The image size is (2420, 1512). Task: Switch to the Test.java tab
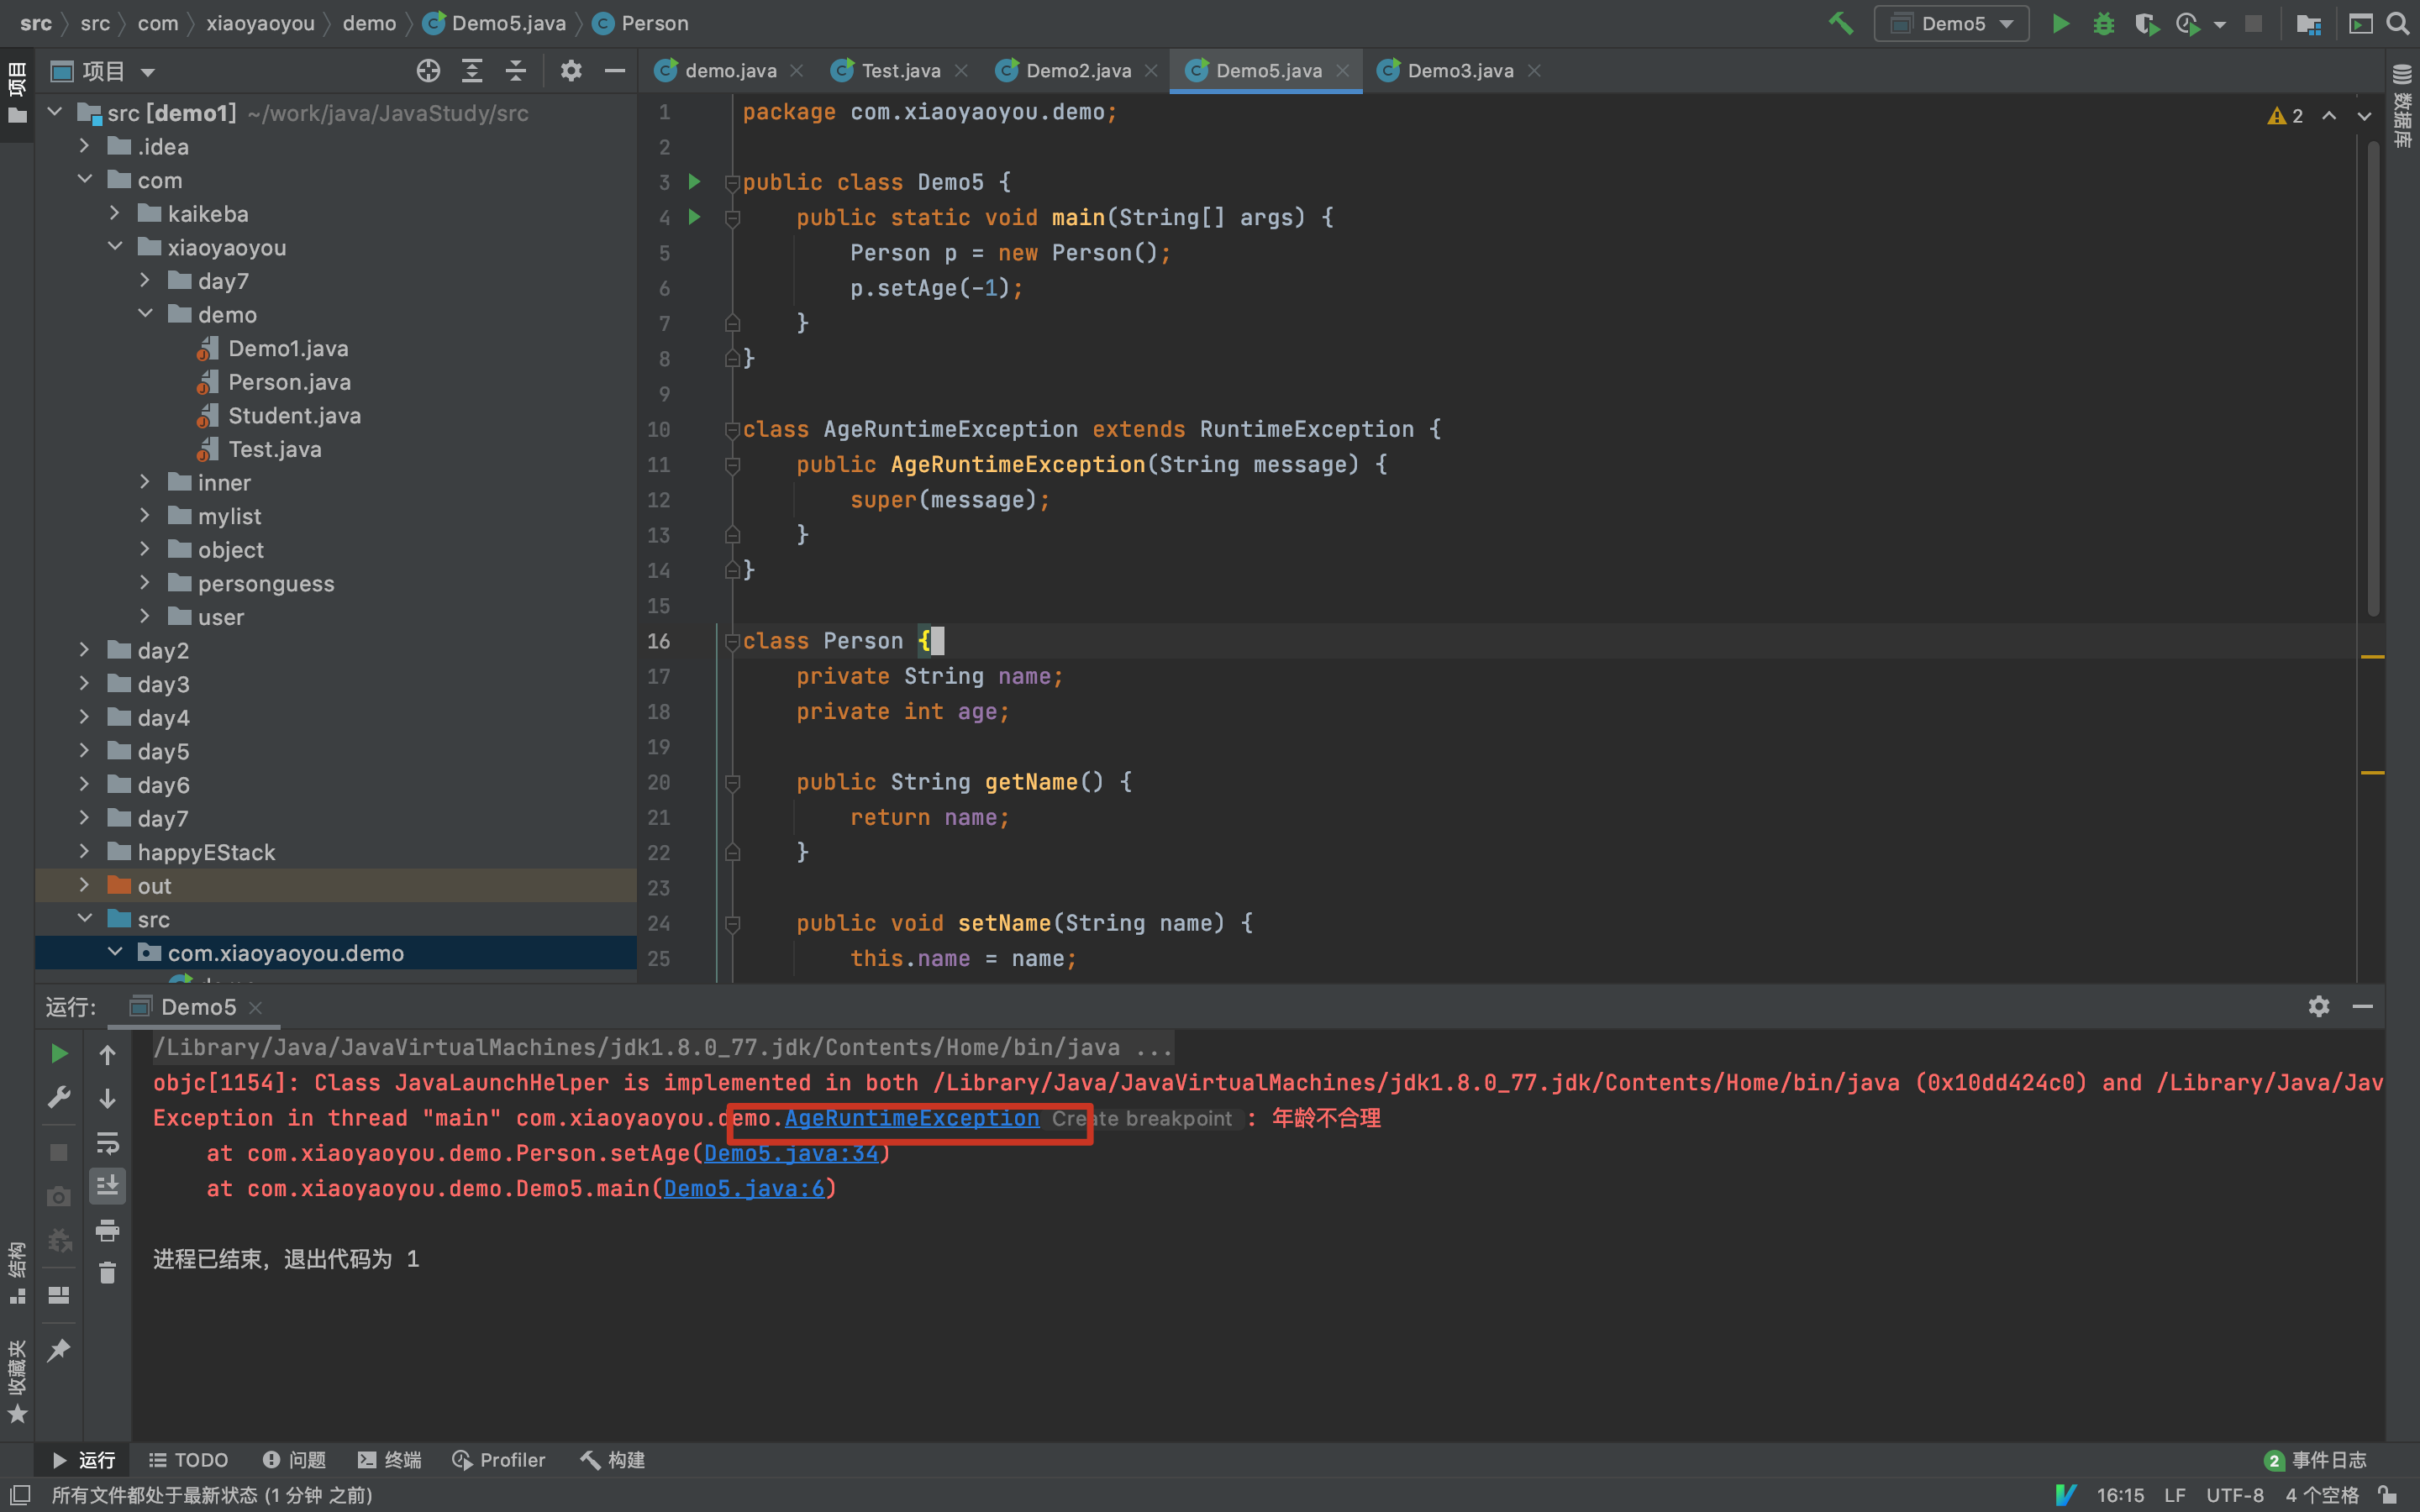click(900, 71)
